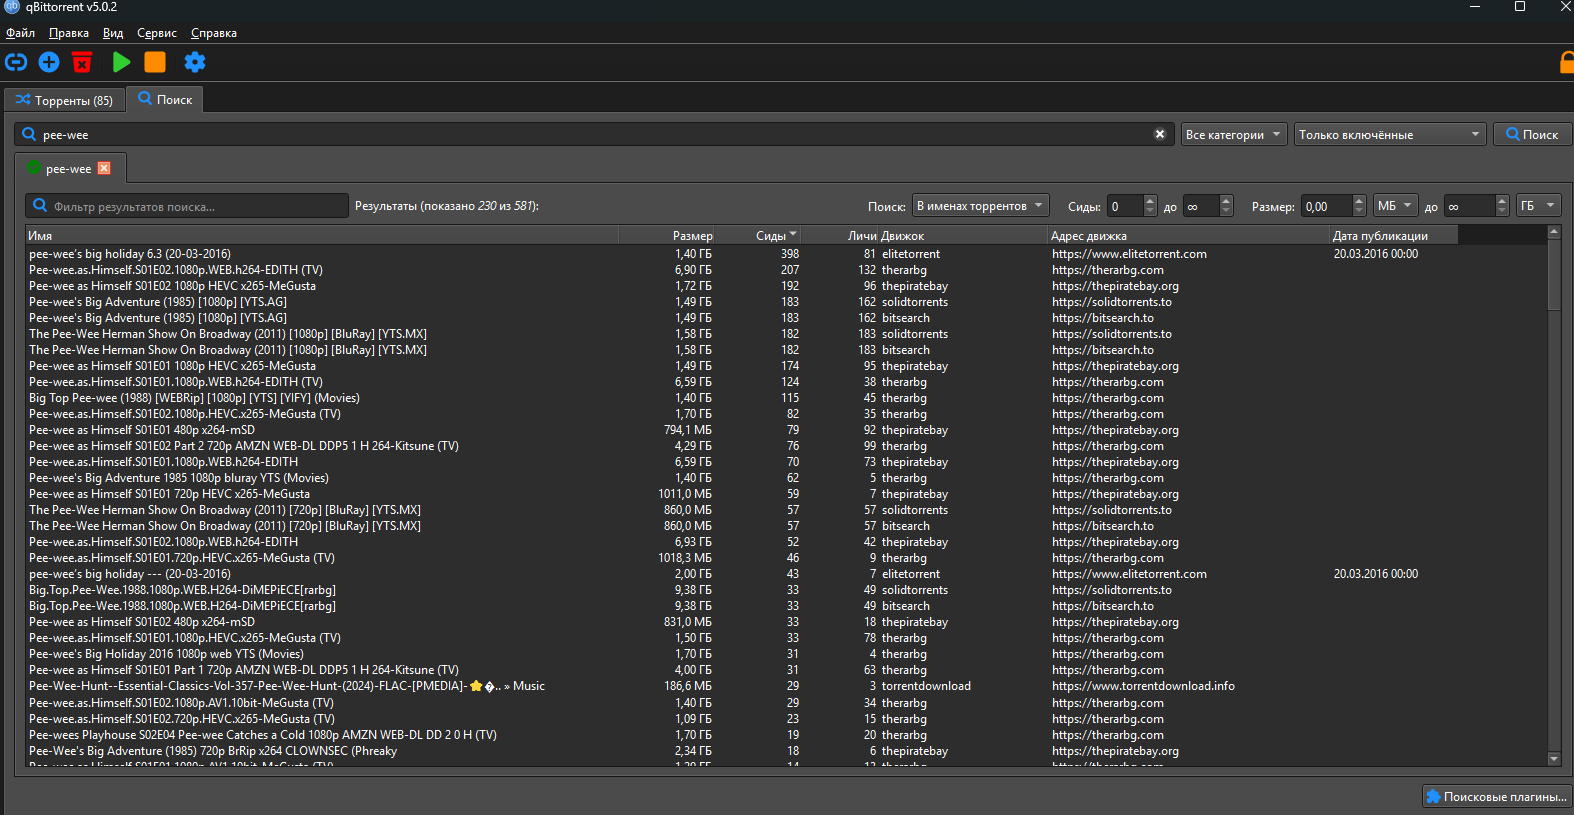Click the orange lock icon at right

[x=1566, y=63]
